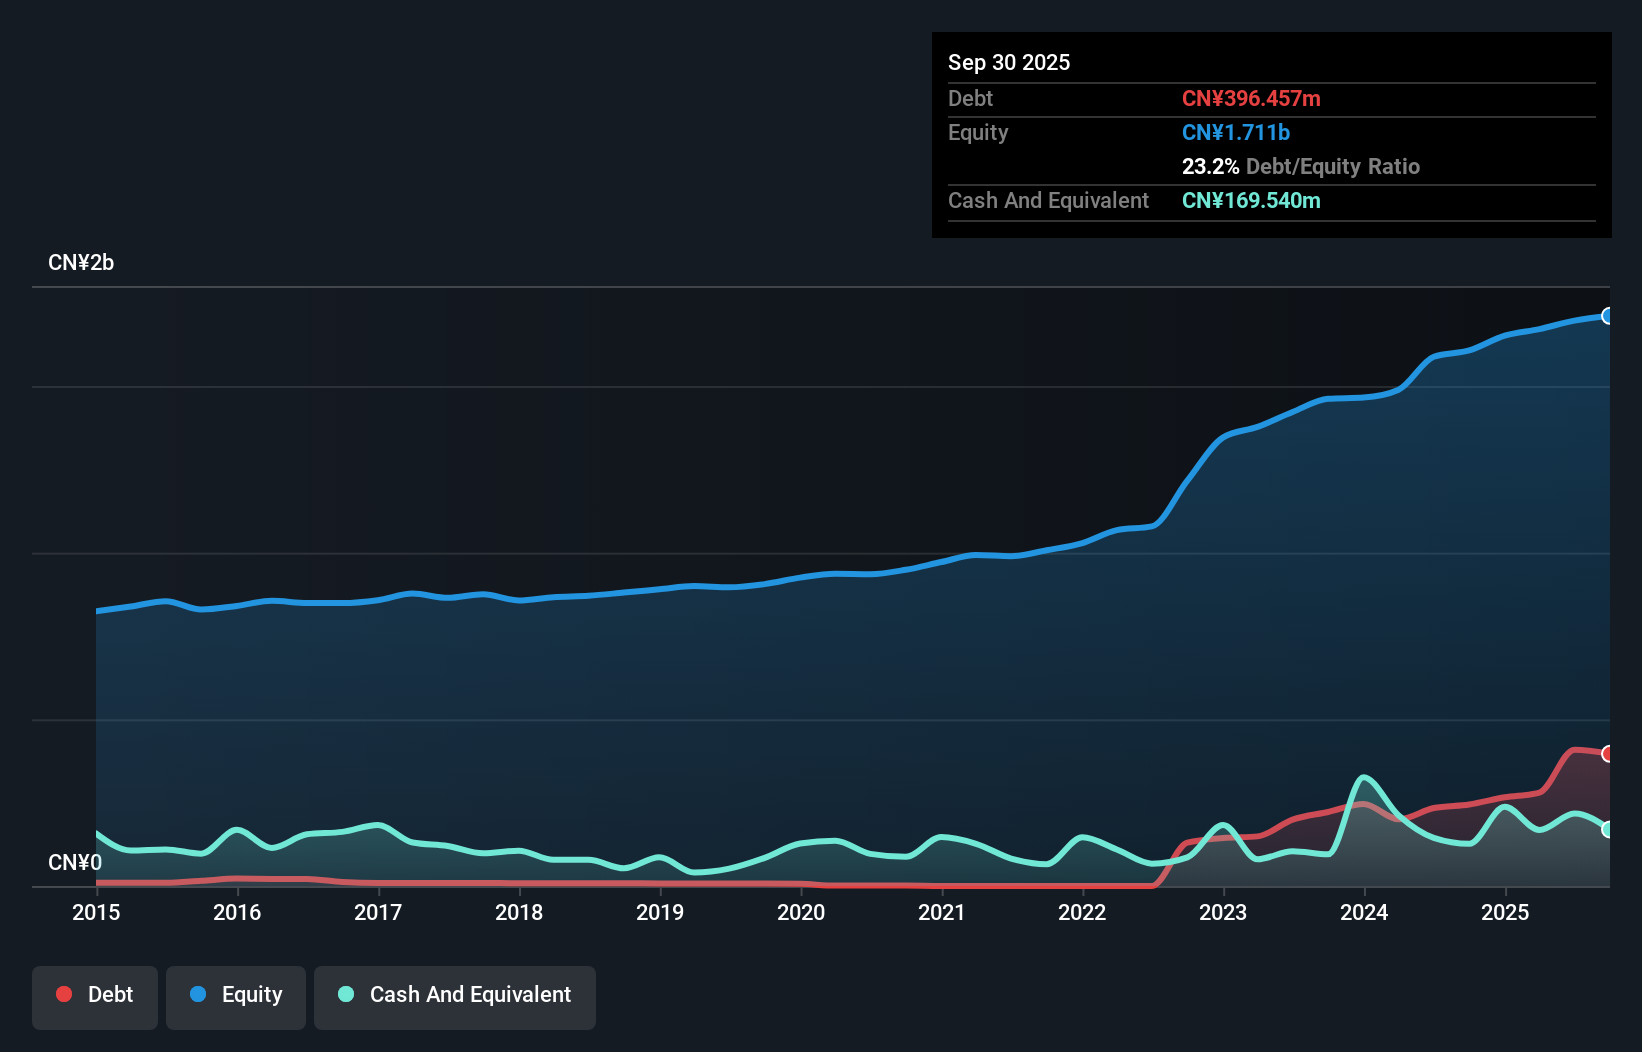Select the red Debt dot icon in legend
This screenshot has height=1052, width=1642.
click(x=64, y=994)
